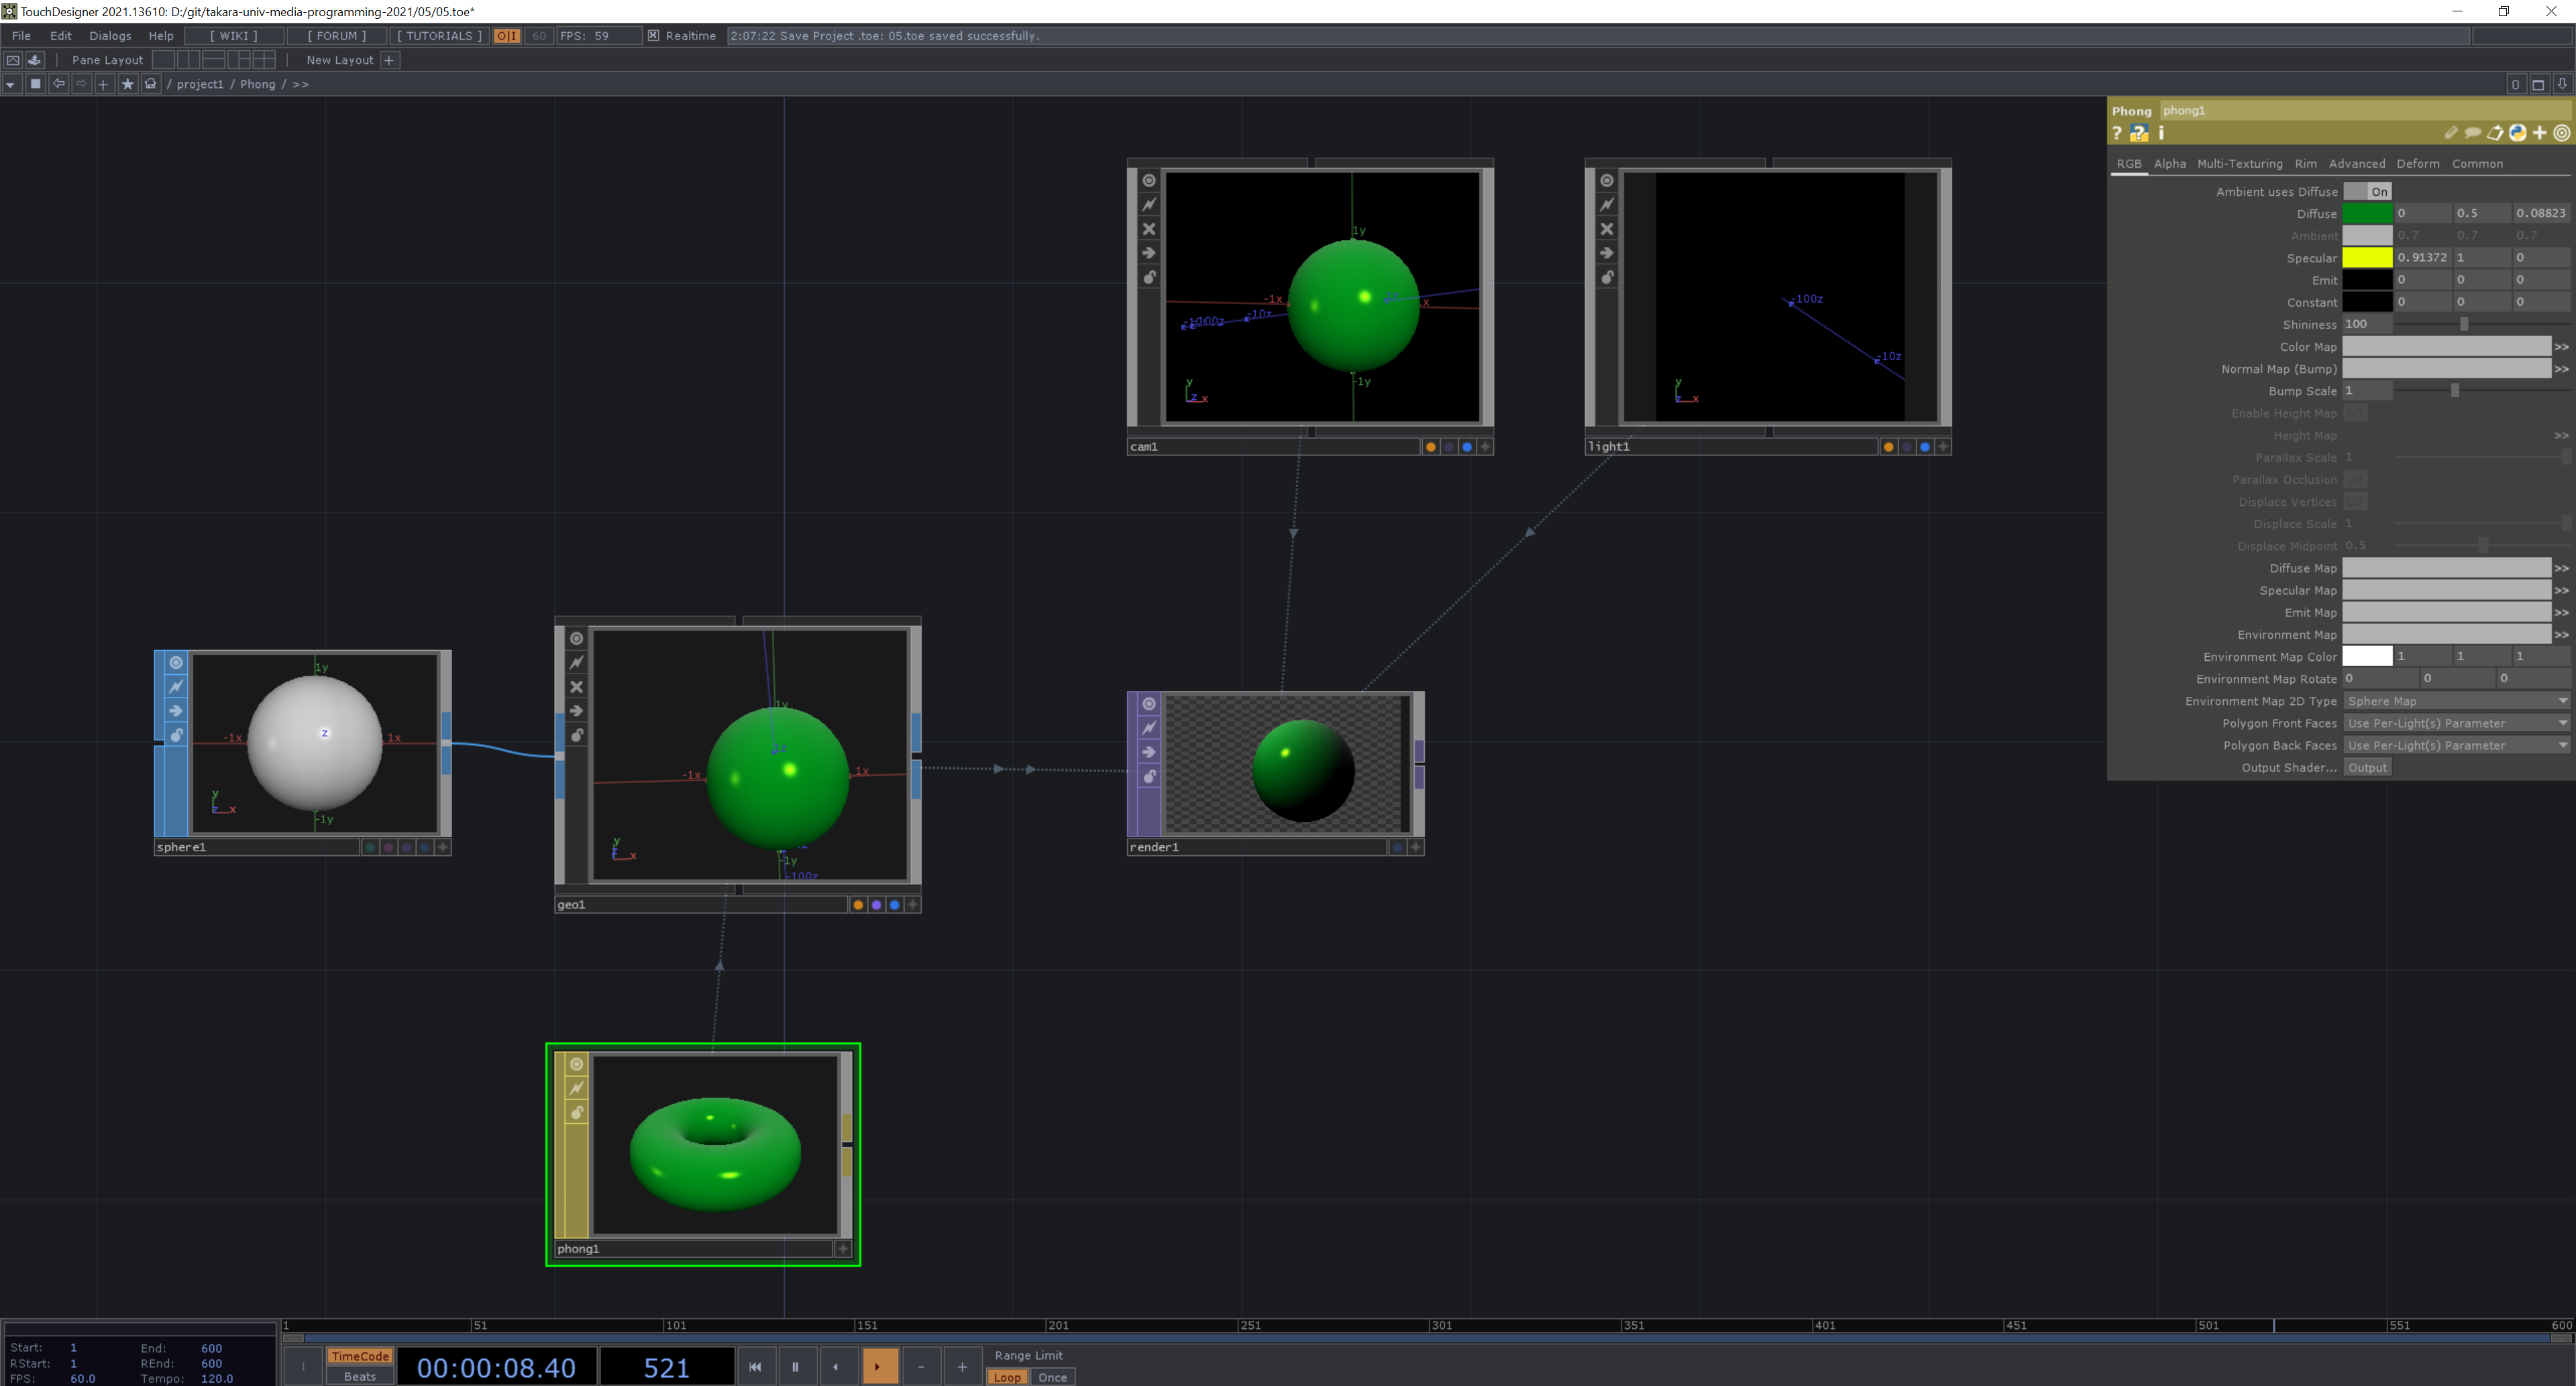
Task: Open the Python help icon in parameter panel
Action: click(x=2138, y=133)
